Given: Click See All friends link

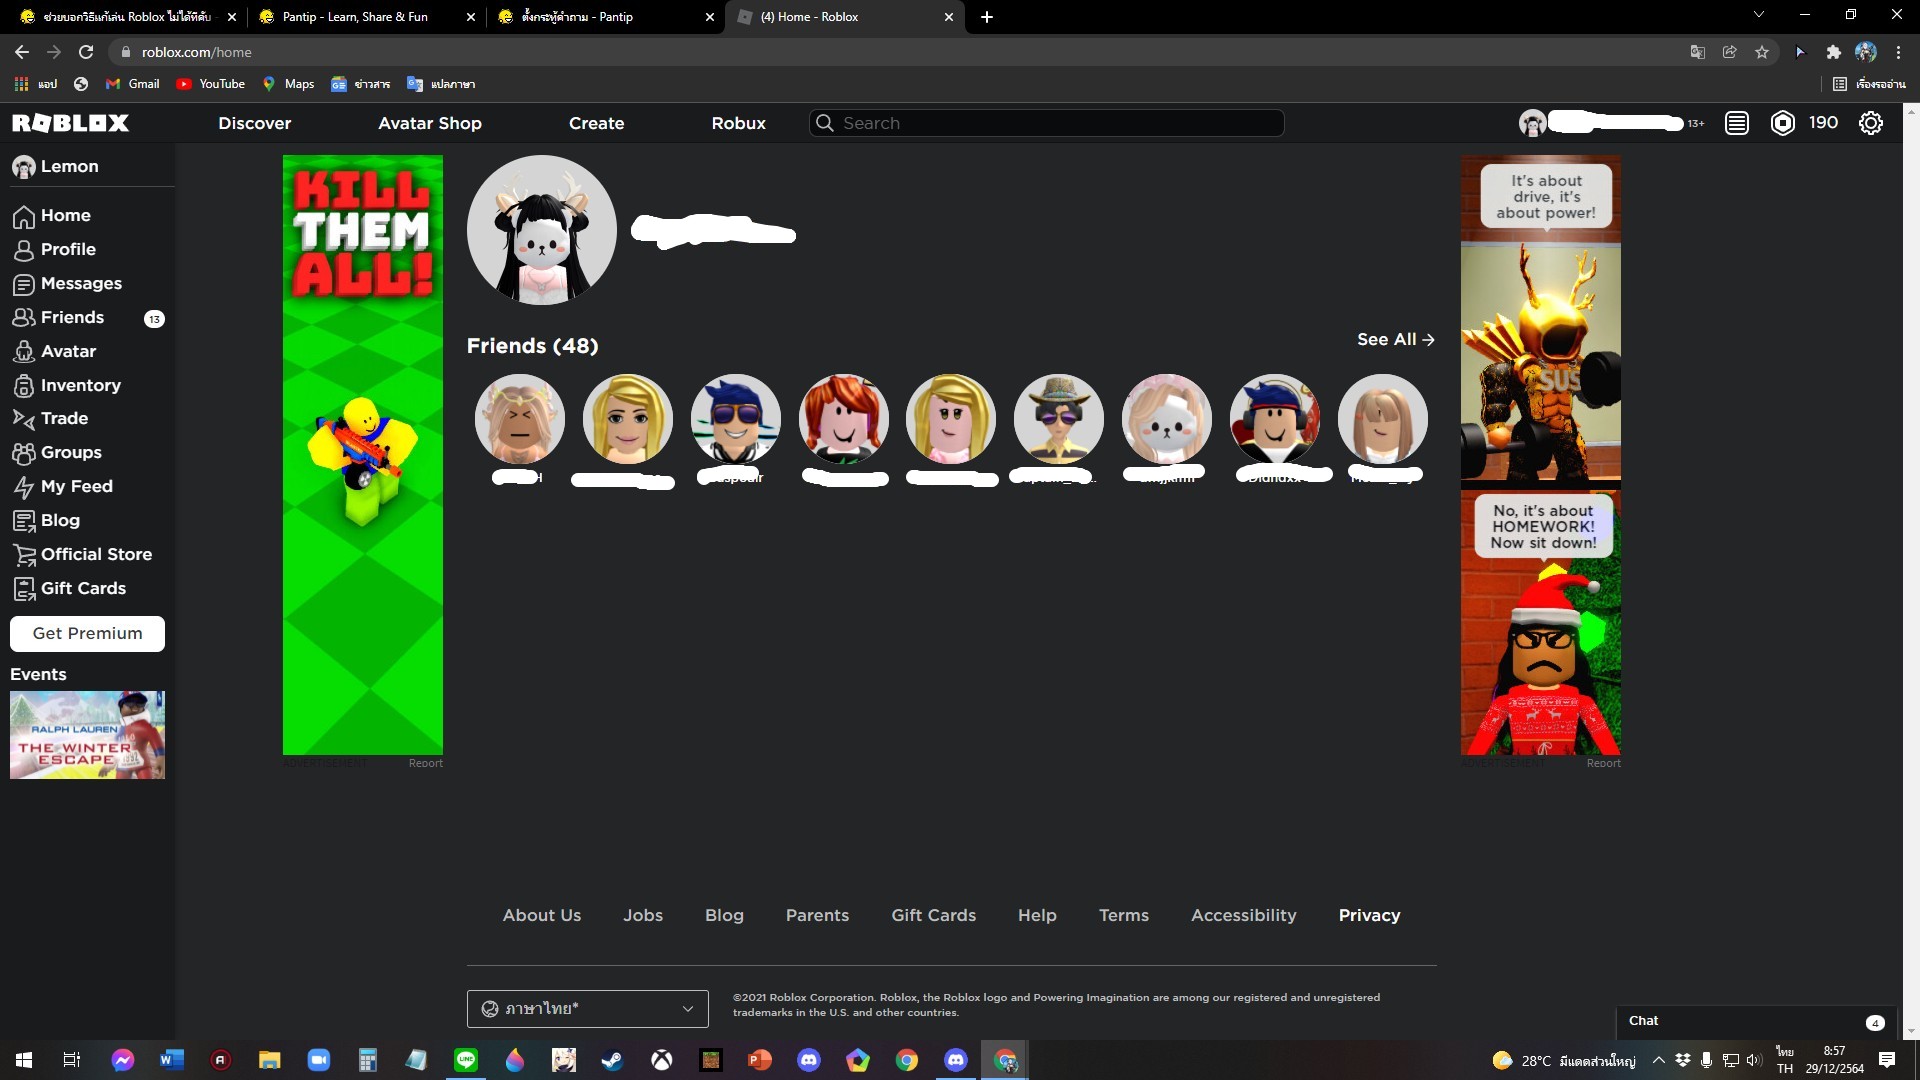Looking at the screenshot, I should point(1396,340).
